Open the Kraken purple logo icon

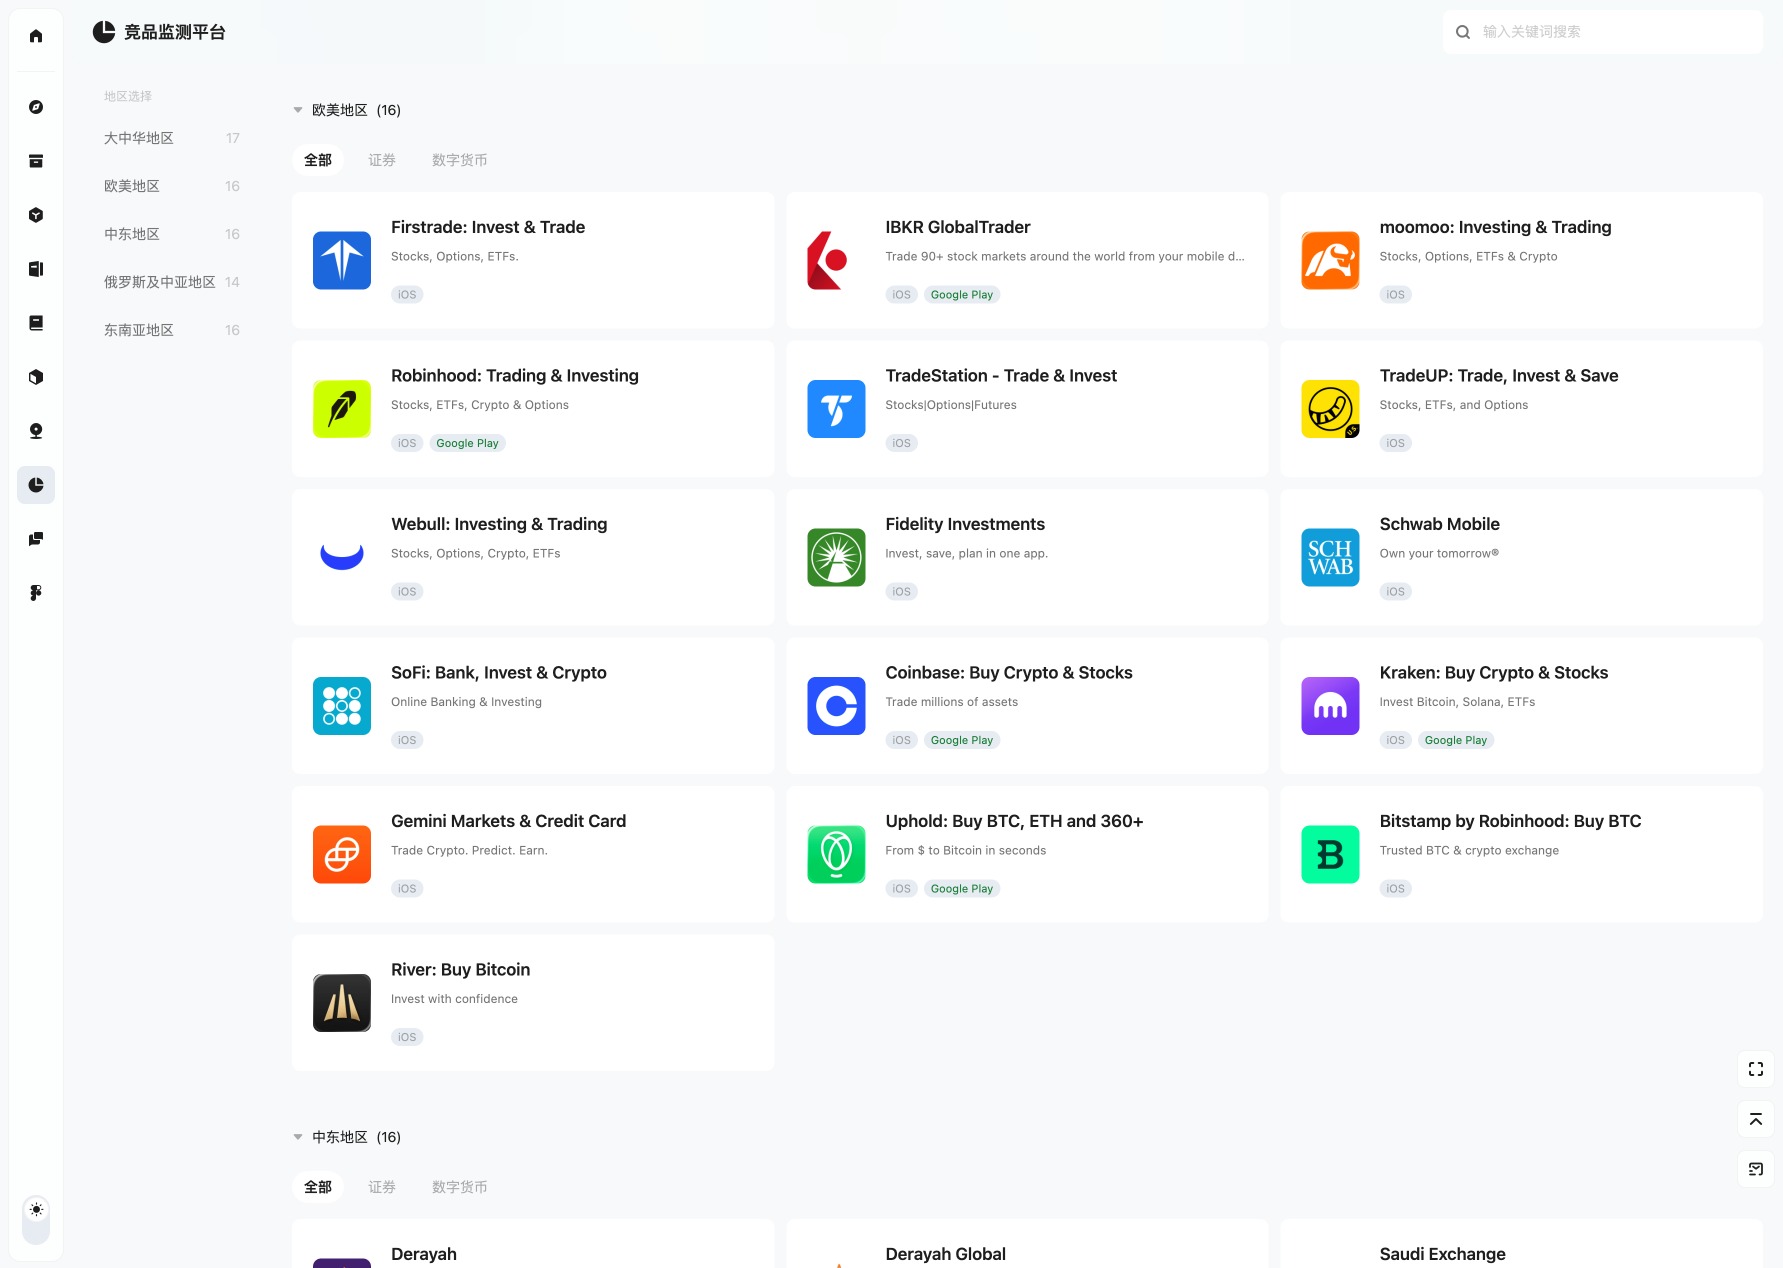[x=1330, y=706]
